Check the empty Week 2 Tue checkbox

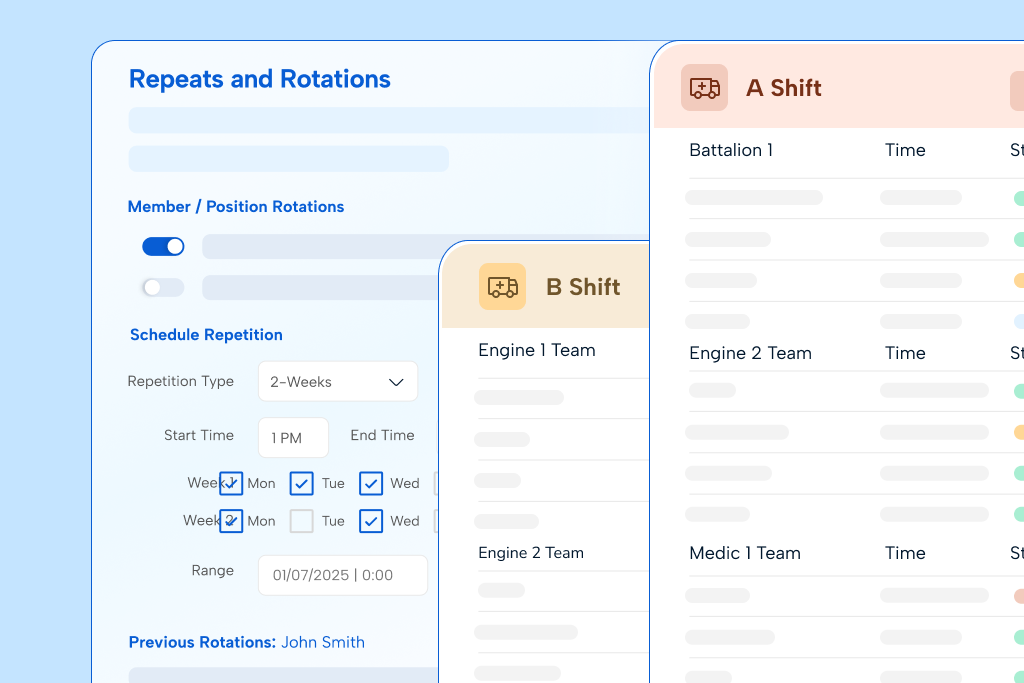(x=302, y=521)
